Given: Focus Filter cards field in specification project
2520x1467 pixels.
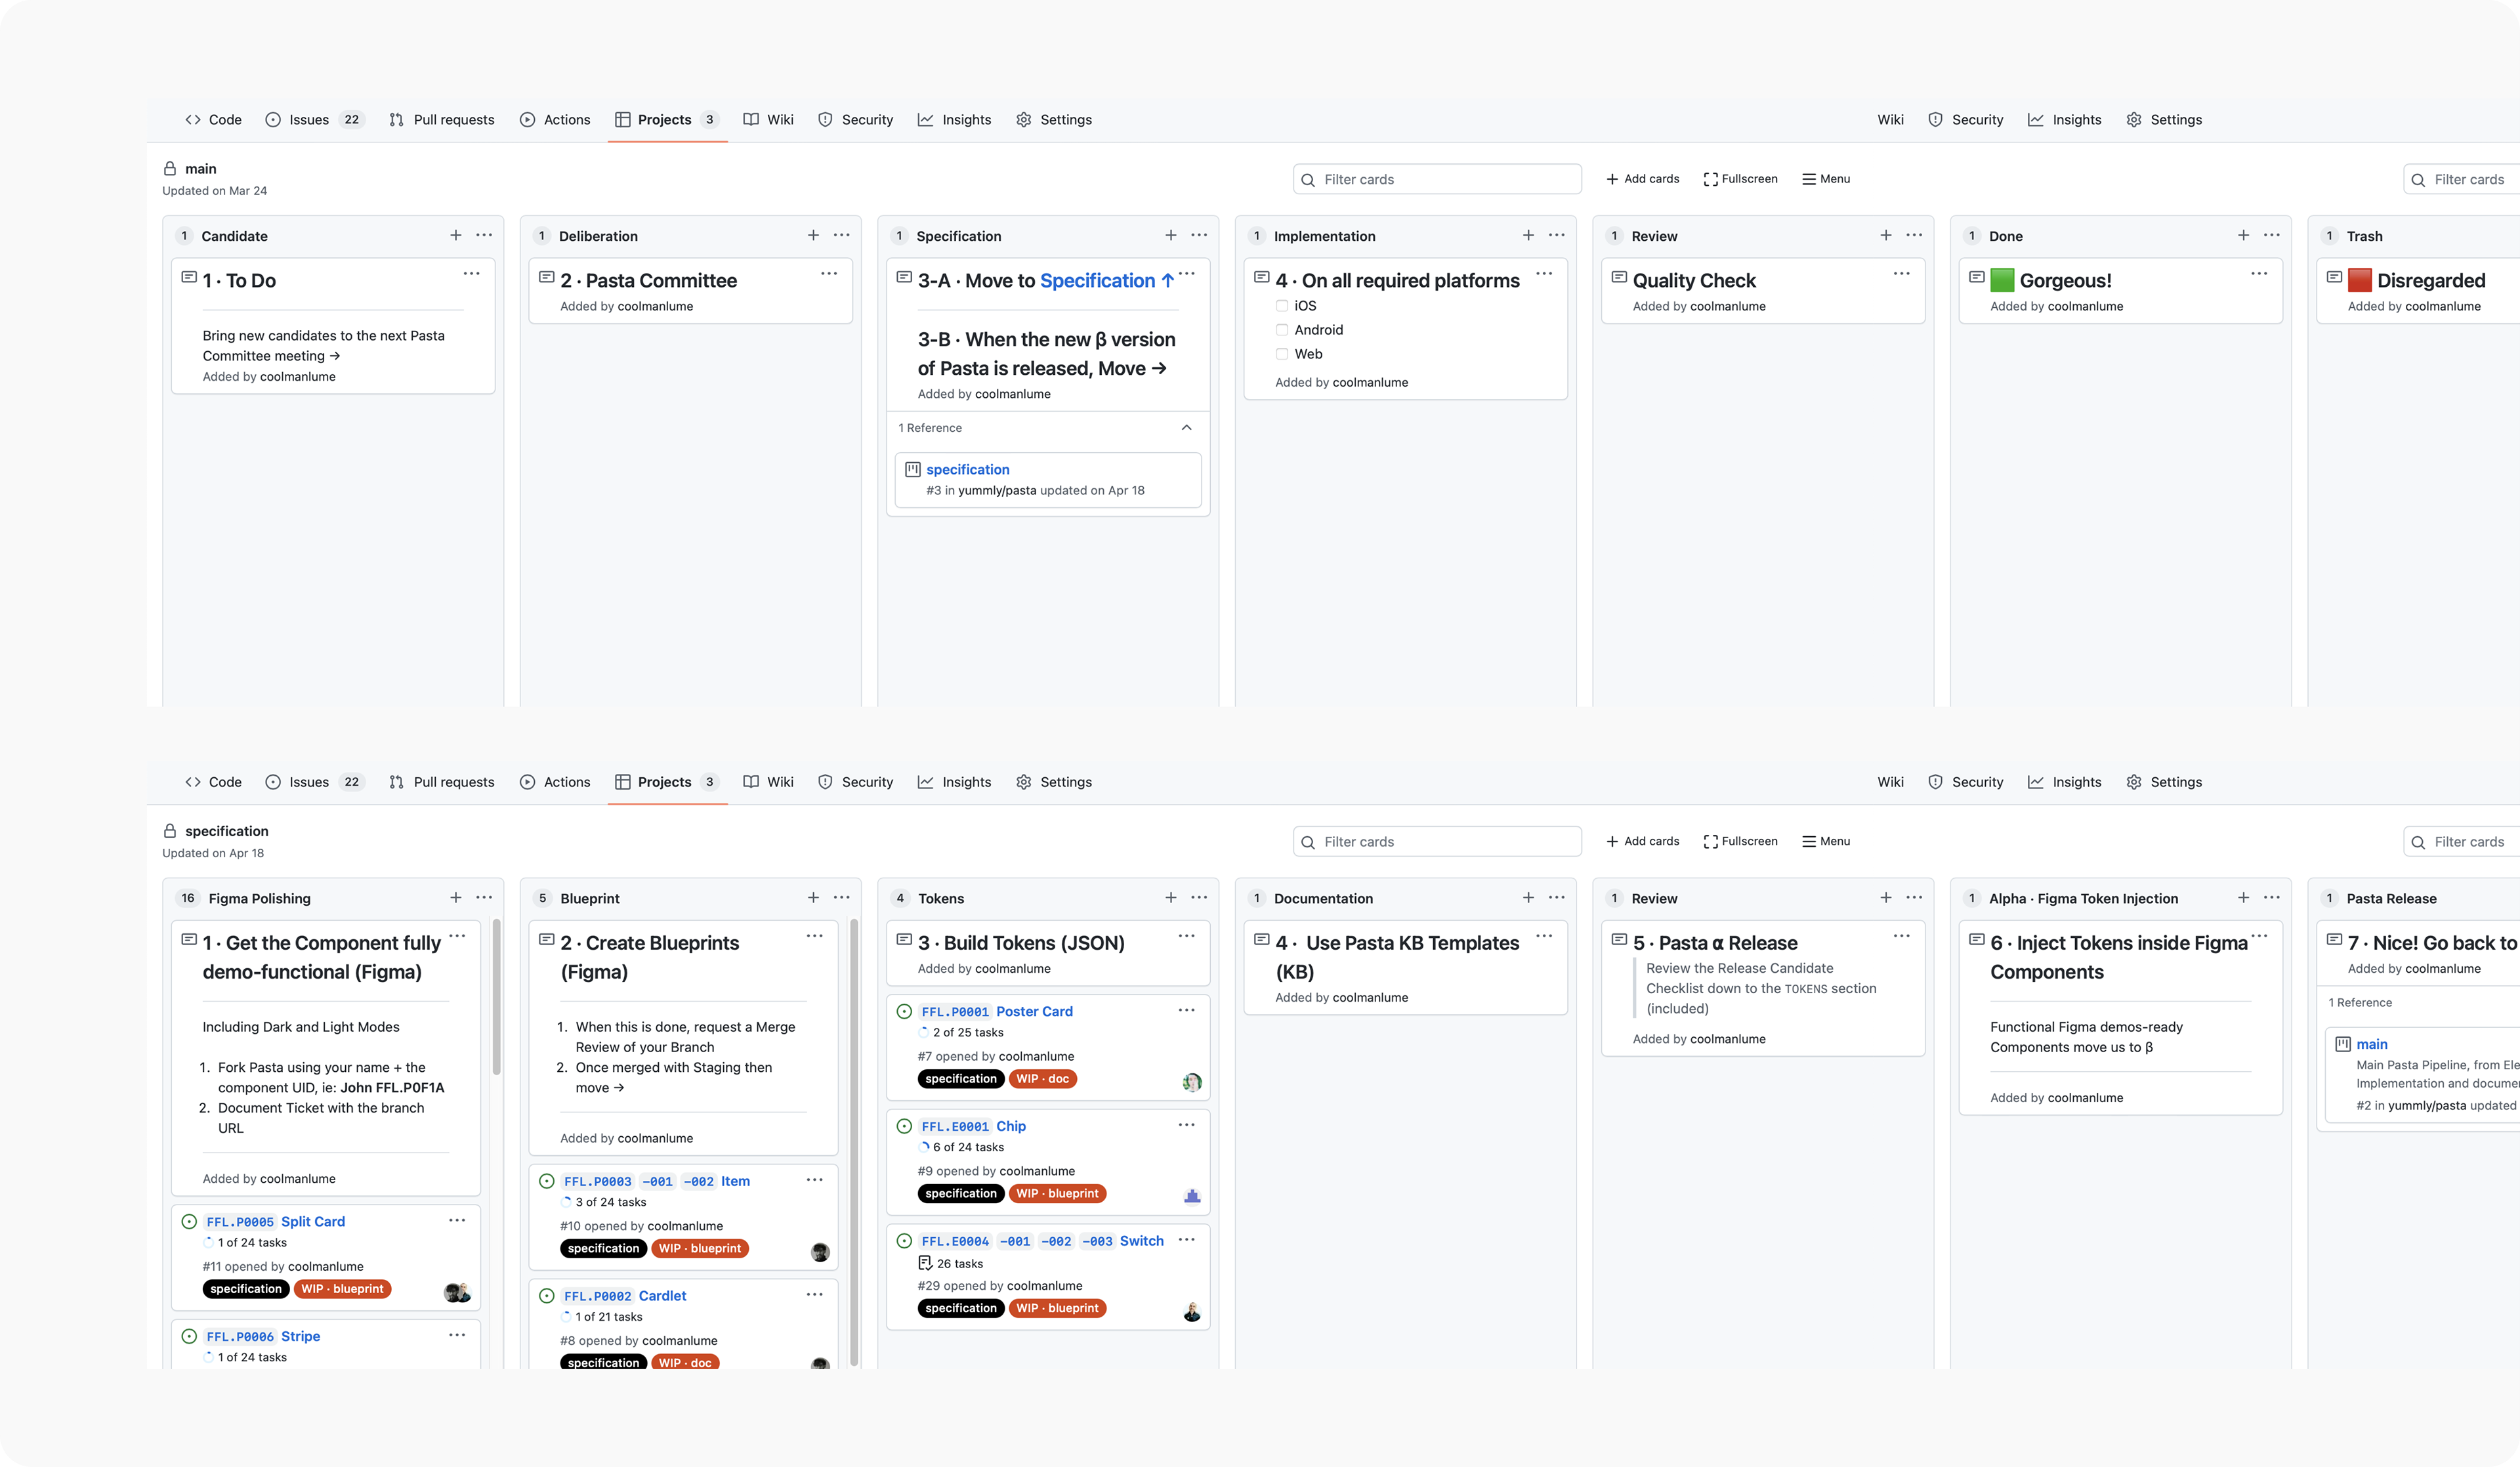Looking at the screenshot, I should tap(1437, 841).
